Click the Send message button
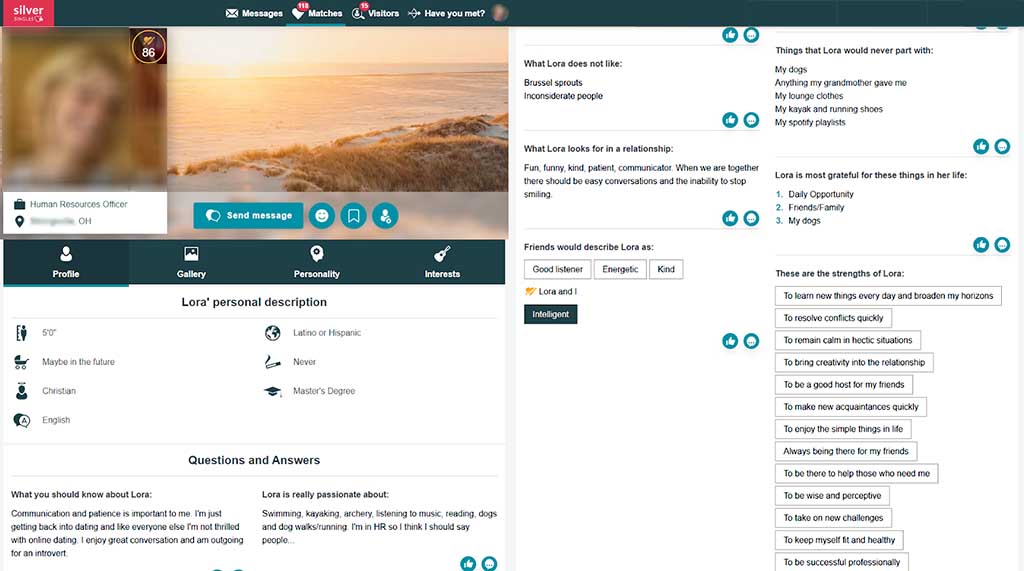This screenshot has height=571, width=1024. pos(248,216)
